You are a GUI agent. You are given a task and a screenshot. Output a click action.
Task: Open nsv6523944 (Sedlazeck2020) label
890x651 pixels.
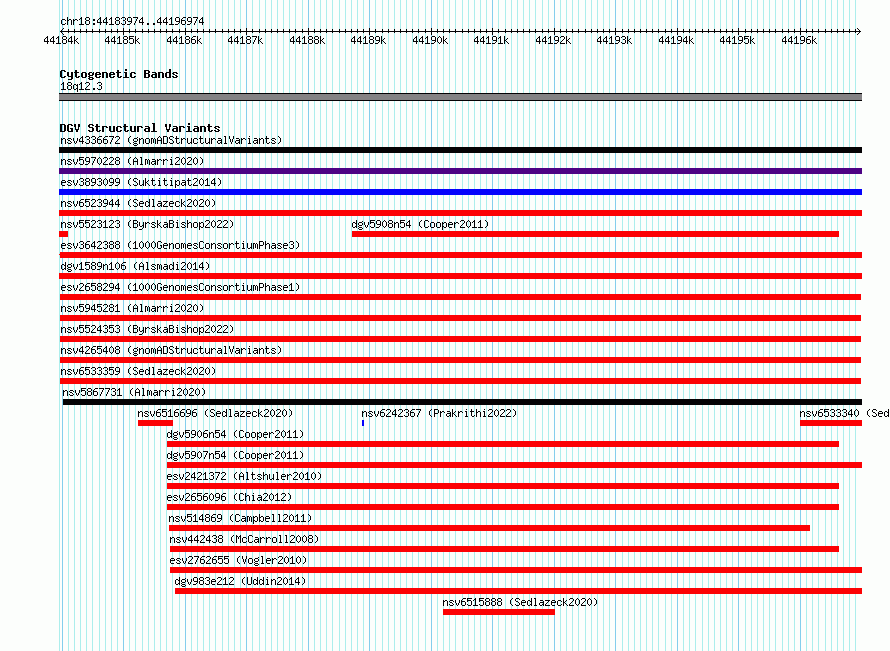point(138,203)
